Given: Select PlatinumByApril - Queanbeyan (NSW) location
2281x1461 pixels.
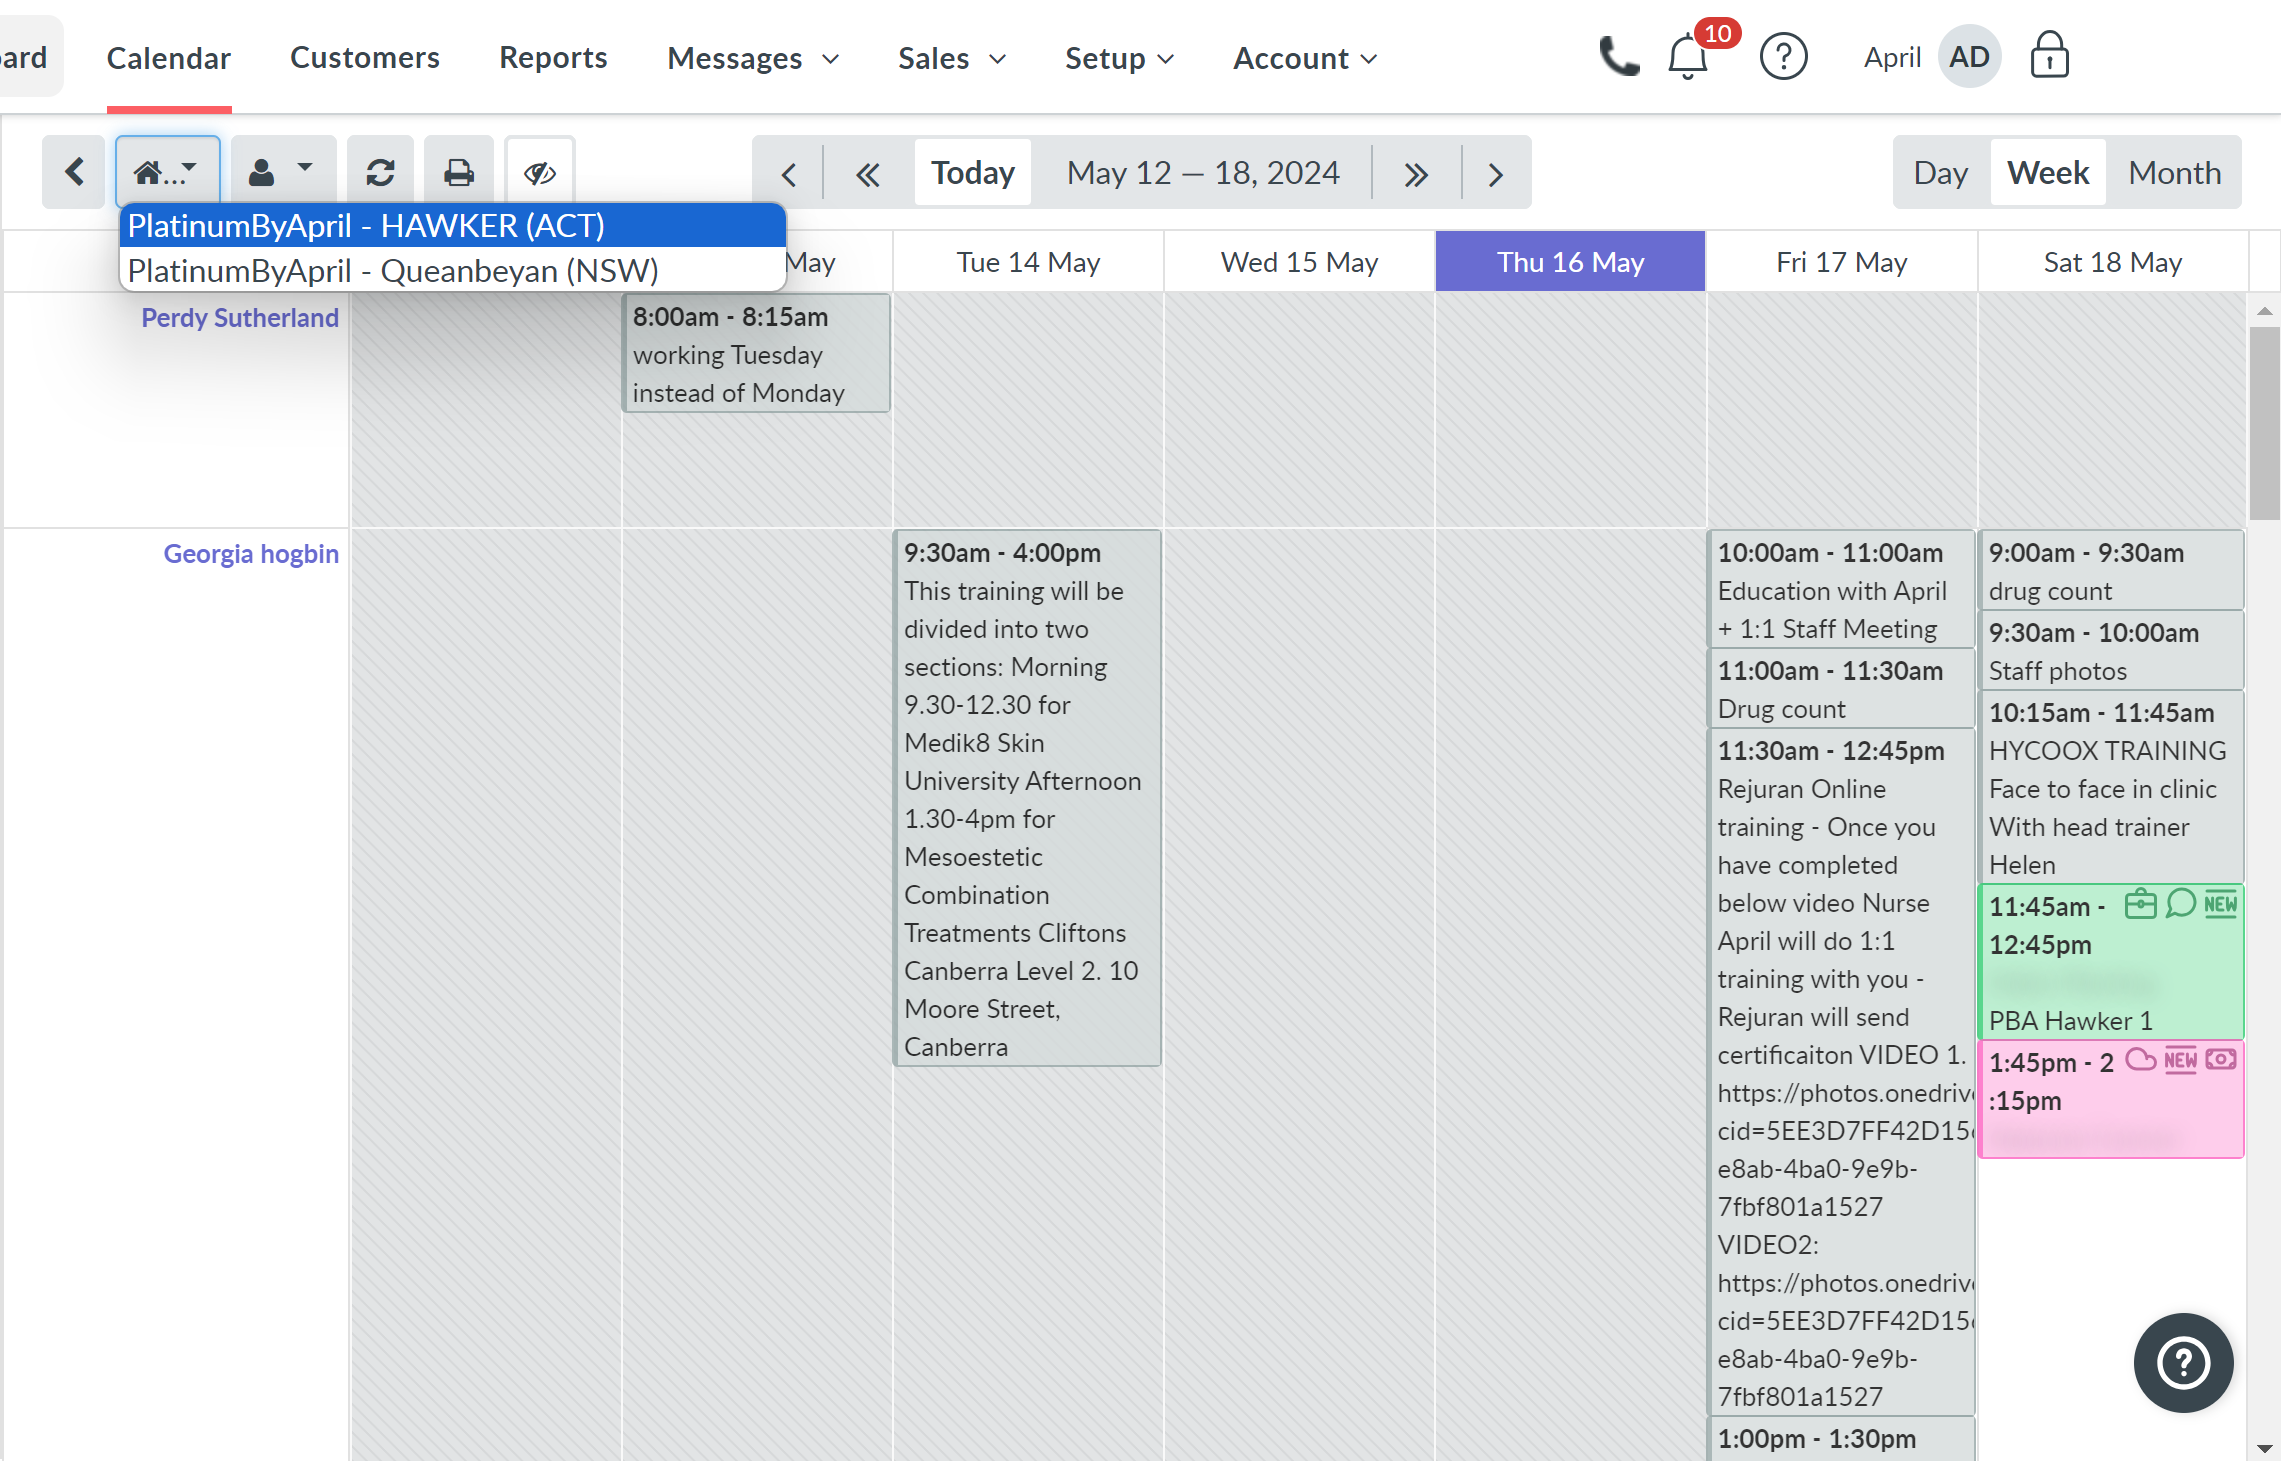Looking at the screenshot, I should pyautogui.click(x=453, y=270).
